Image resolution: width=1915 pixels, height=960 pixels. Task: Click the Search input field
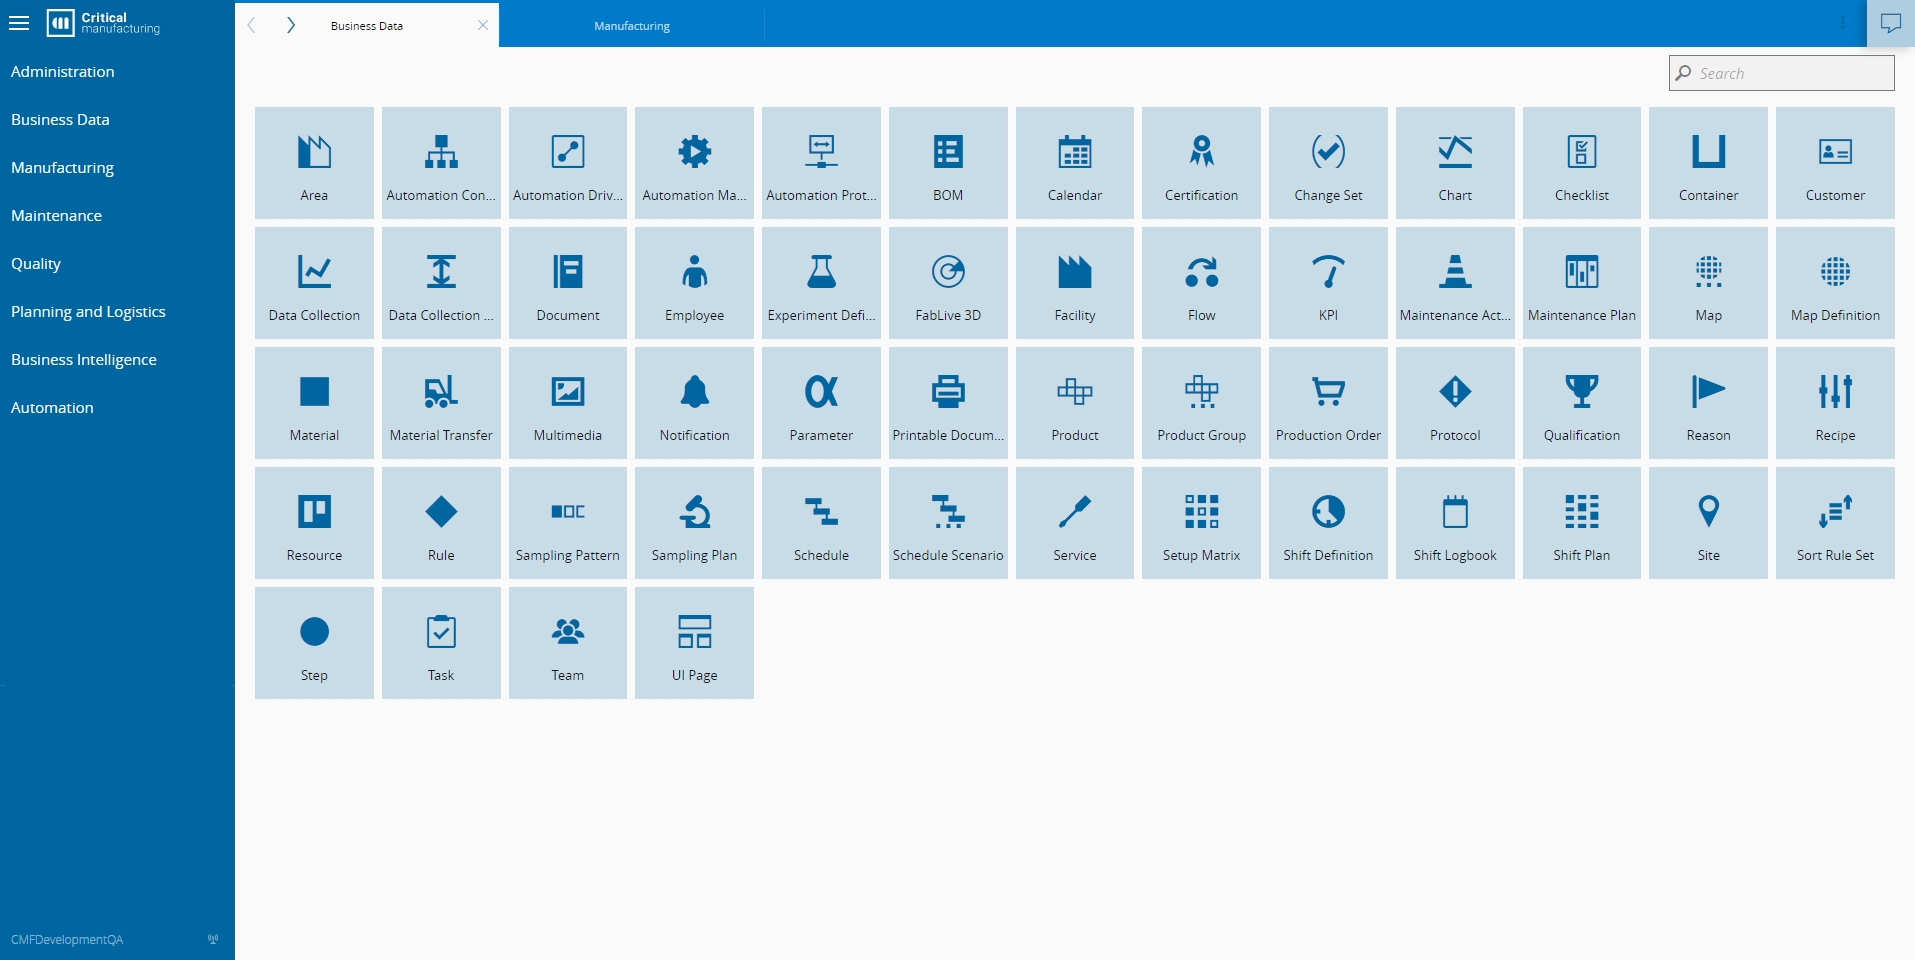click(1781, 73)
